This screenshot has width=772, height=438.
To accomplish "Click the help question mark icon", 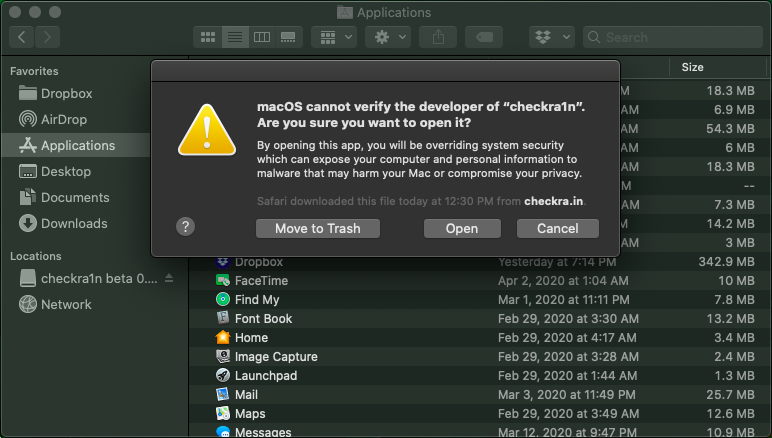I will [x=185, y=227].
